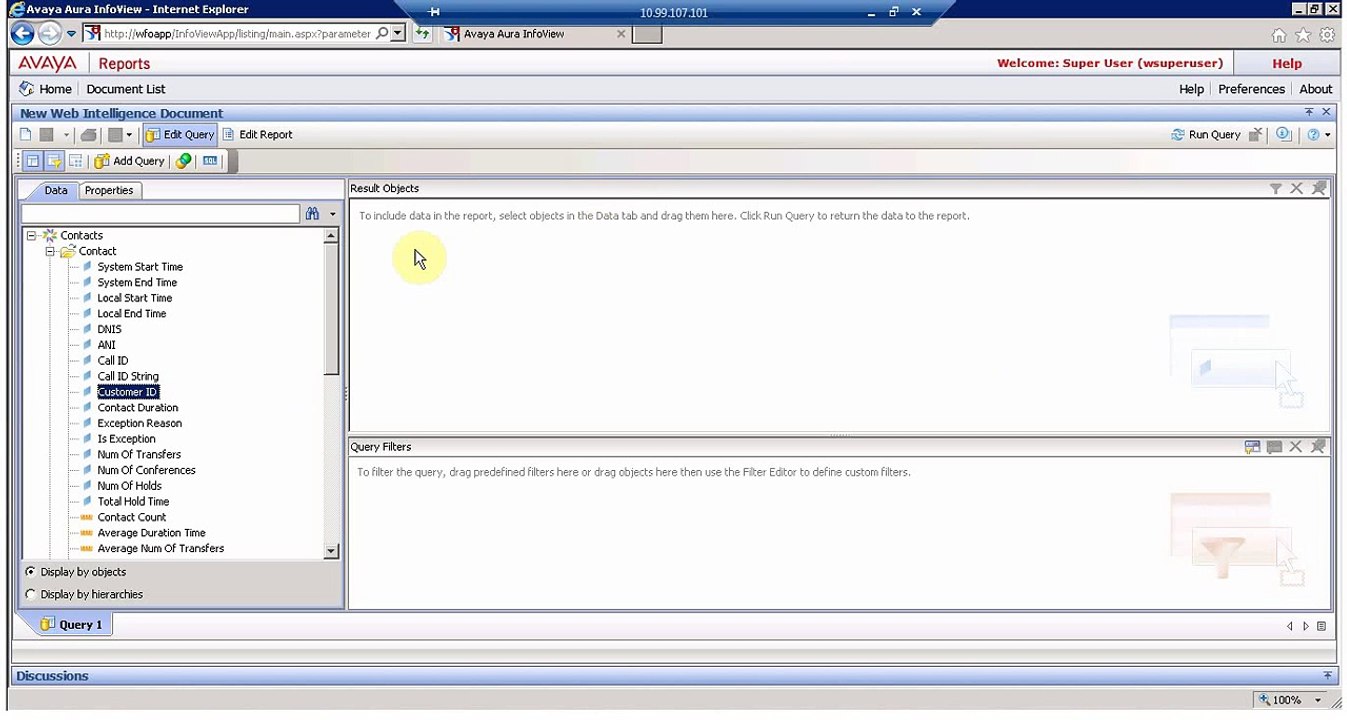Click the Query Filters remove-all icon
The width and height of the screenshot is (1347, 720).
(x=1318, y=447)
